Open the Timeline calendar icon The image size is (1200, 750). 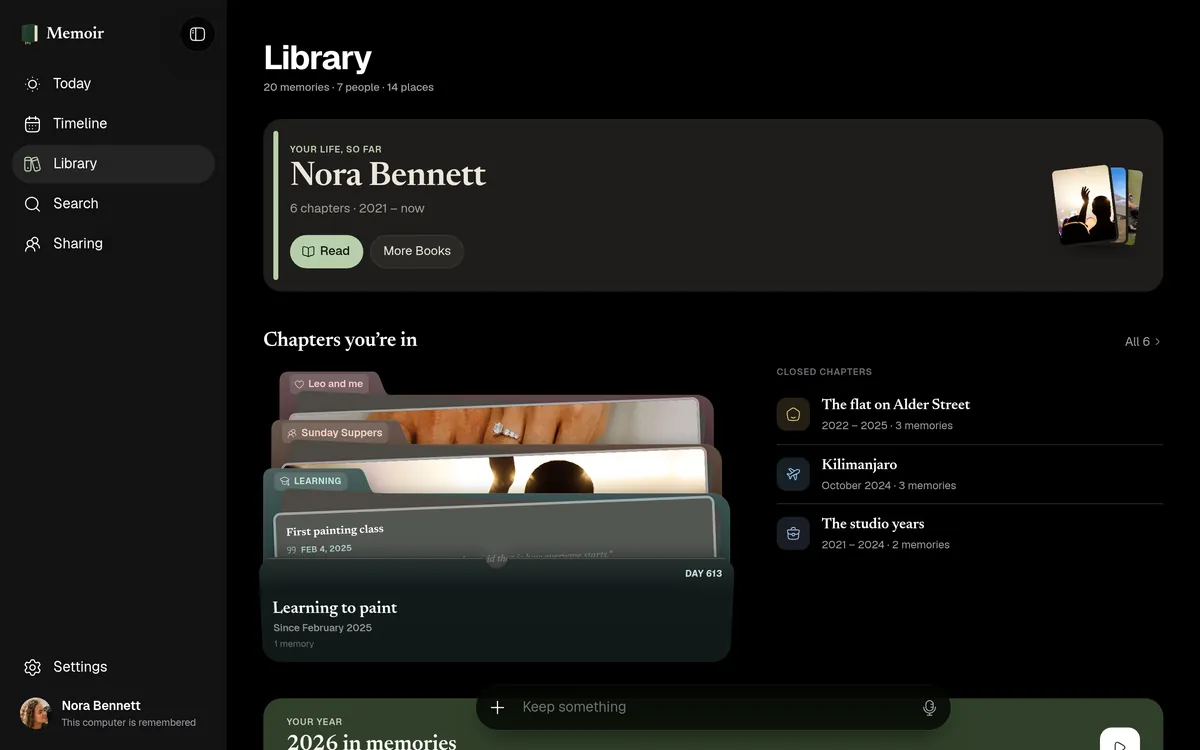point(32,124)
